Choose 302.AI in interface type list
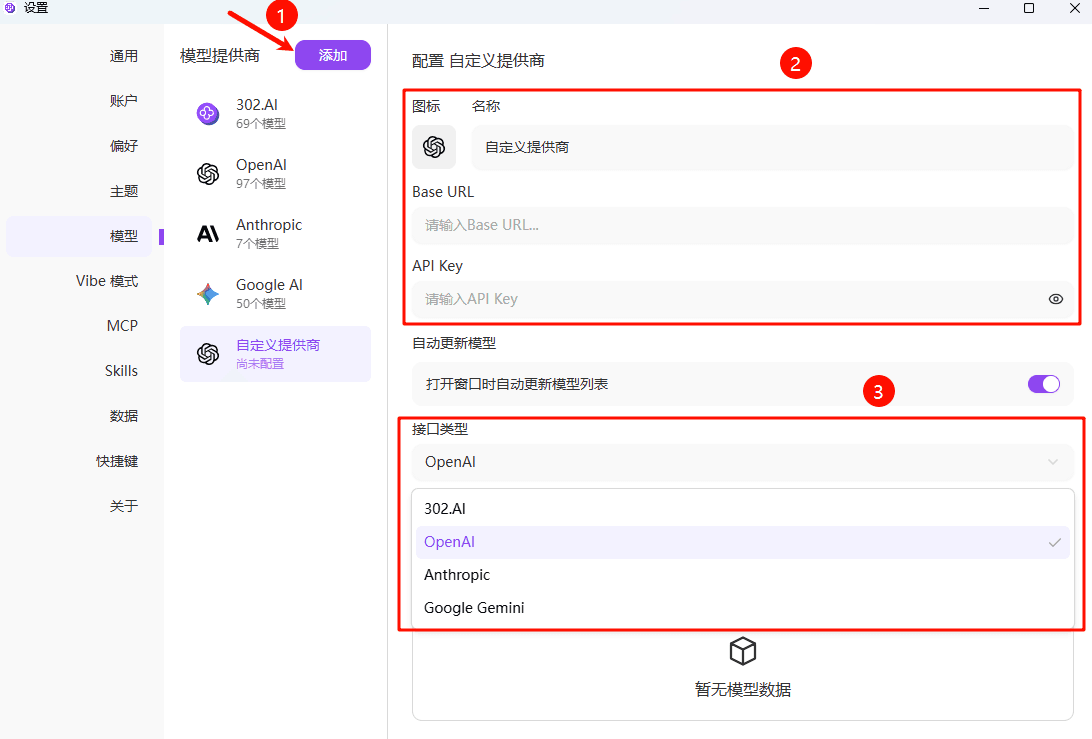Screen dimensions: 1092x739 [742, 508]
